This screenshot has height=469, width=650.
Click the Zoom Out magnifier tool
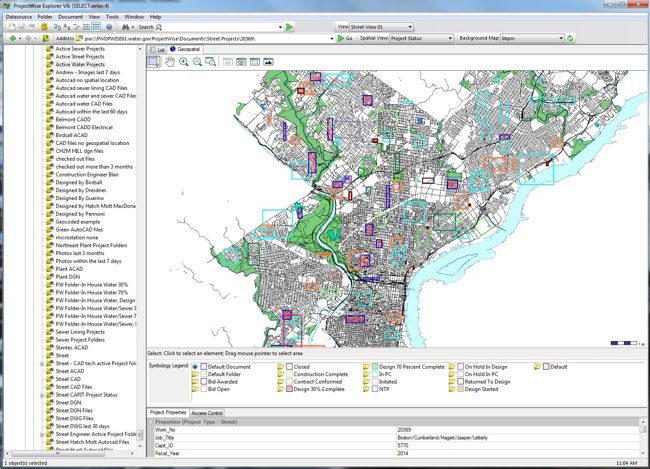197,62
